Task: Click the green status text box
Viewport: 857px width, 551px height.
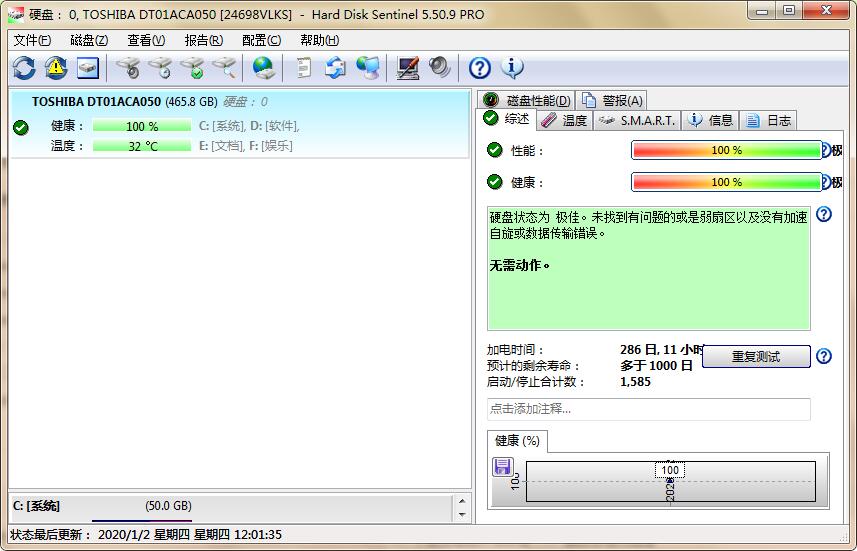Action: click(x=649, y=268)
